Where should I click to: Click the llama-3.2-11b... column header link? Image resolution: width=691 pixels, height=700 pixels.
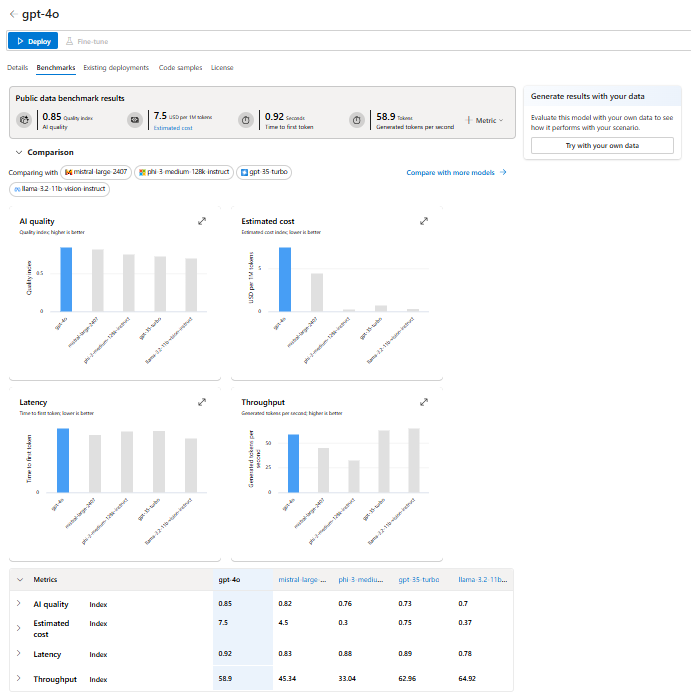(x=483, y=580)
